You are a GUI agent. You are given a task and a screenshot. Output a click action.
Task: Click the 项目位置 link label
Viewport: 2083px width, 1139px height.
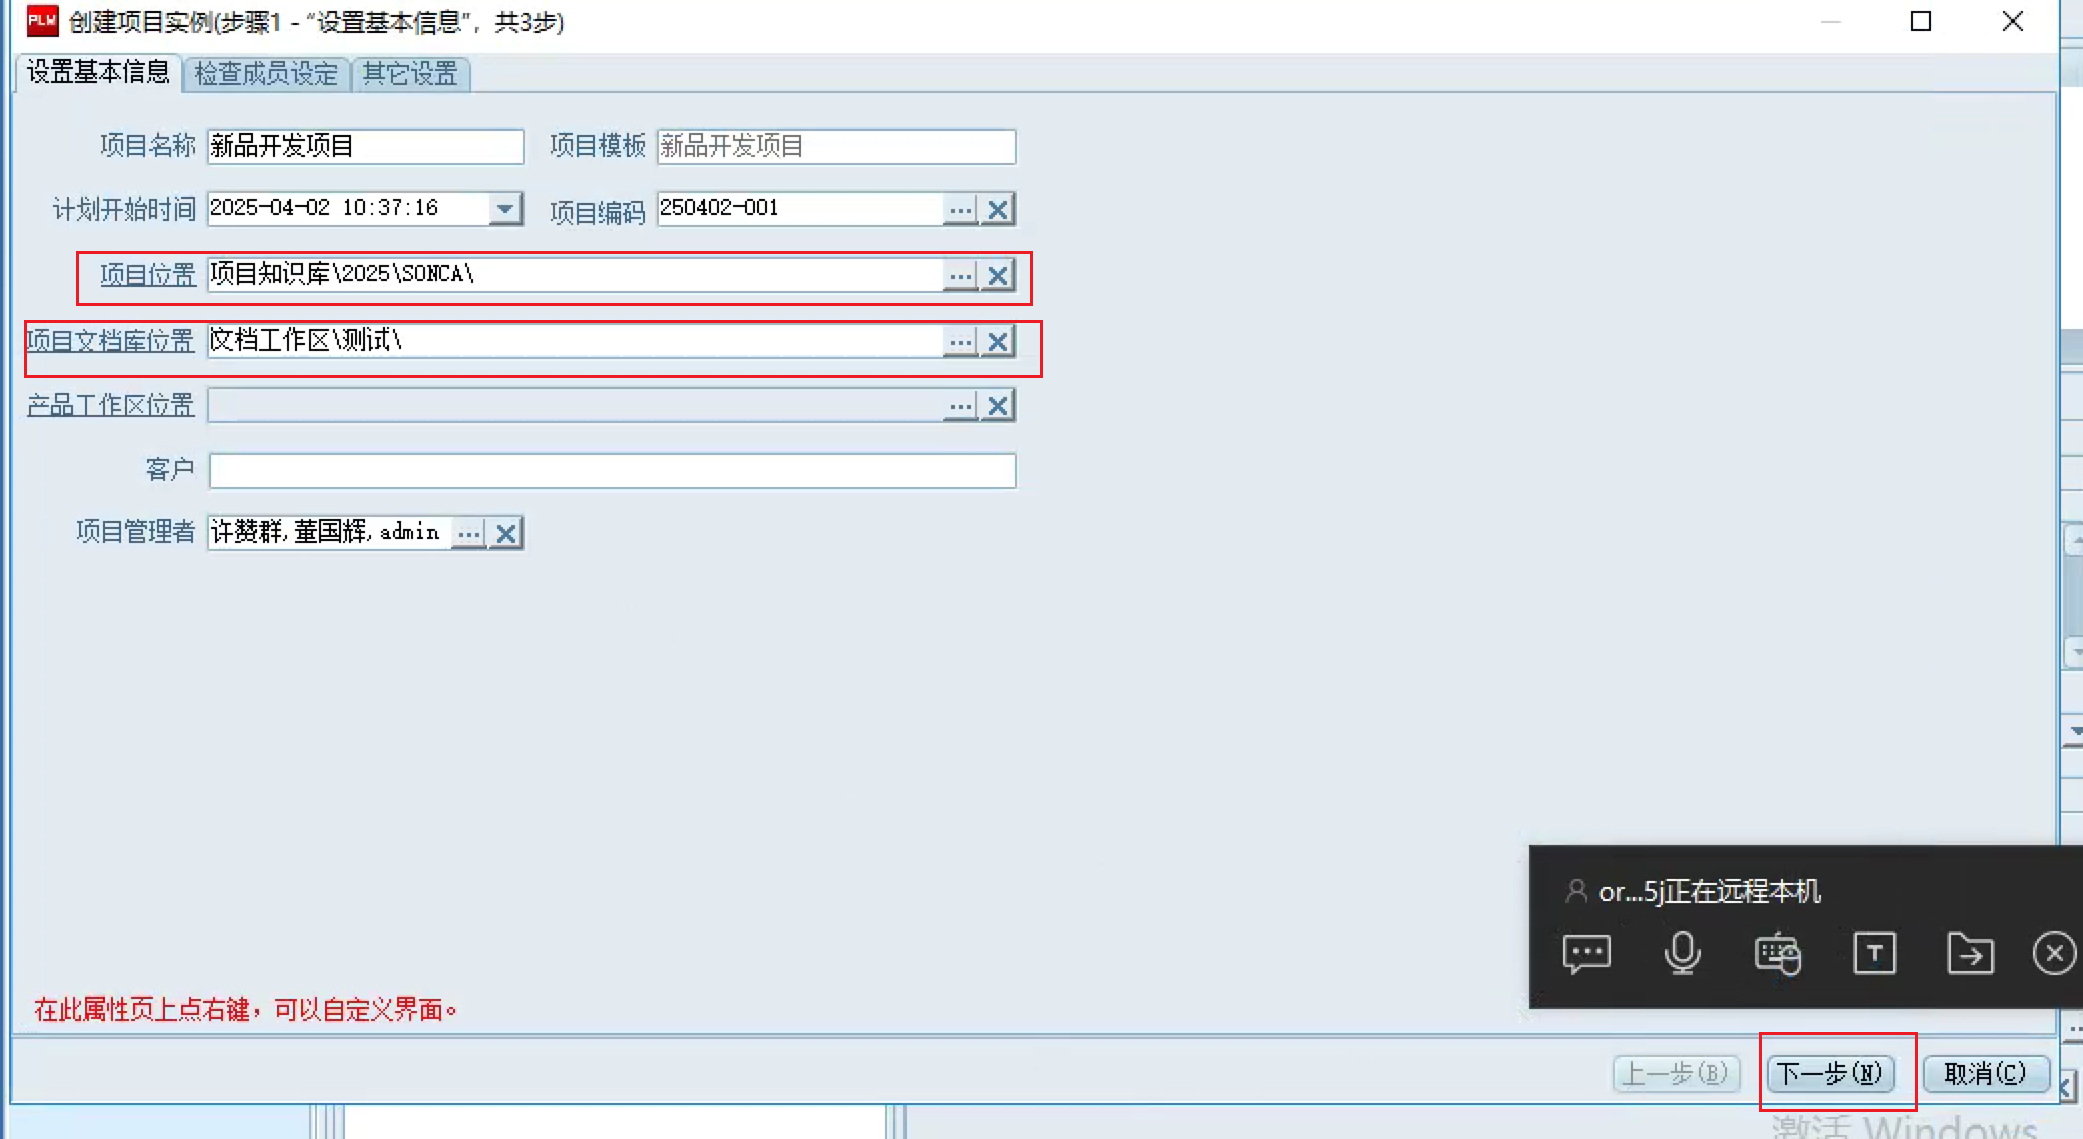(148, 274)
